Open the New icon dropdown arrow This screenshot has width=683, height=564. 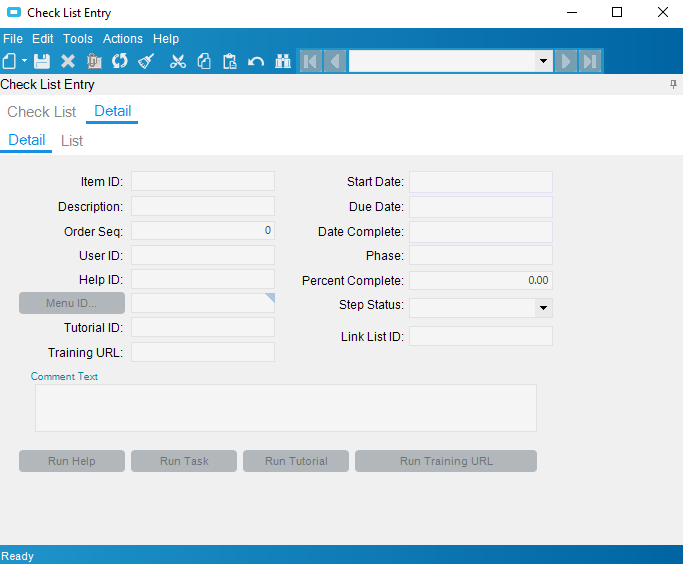24,61
